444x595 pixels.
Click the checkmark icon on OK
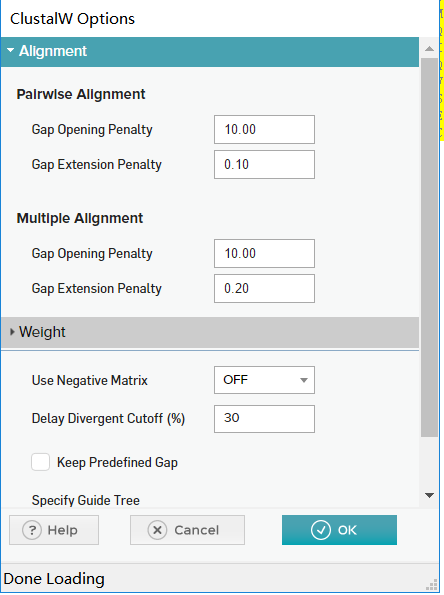tap(321, 530)
